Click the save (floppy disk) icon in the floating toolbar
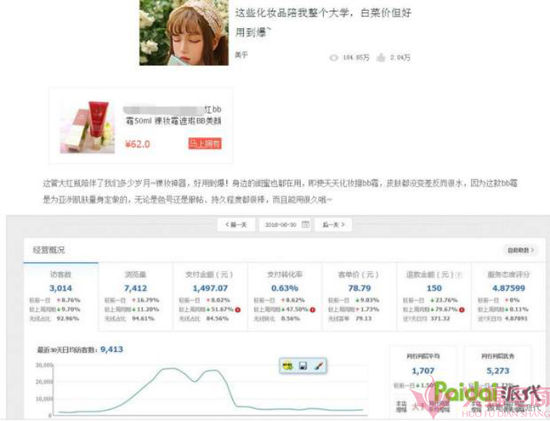550x421 pixels. 303,366
